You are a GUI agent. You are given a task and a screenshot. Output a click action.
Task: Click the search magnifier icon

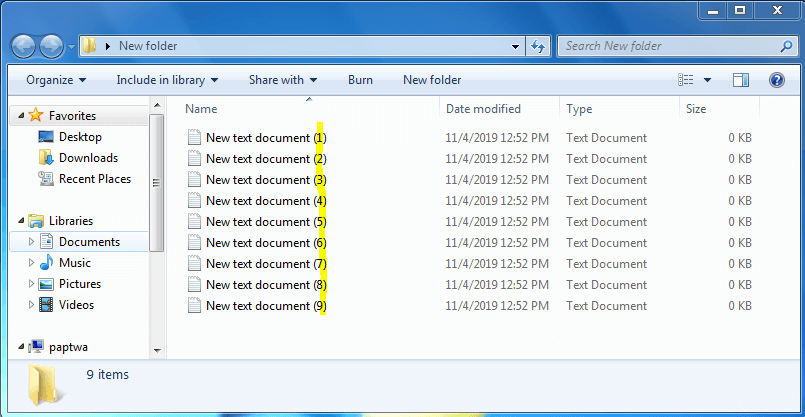(x=786, y=46)
